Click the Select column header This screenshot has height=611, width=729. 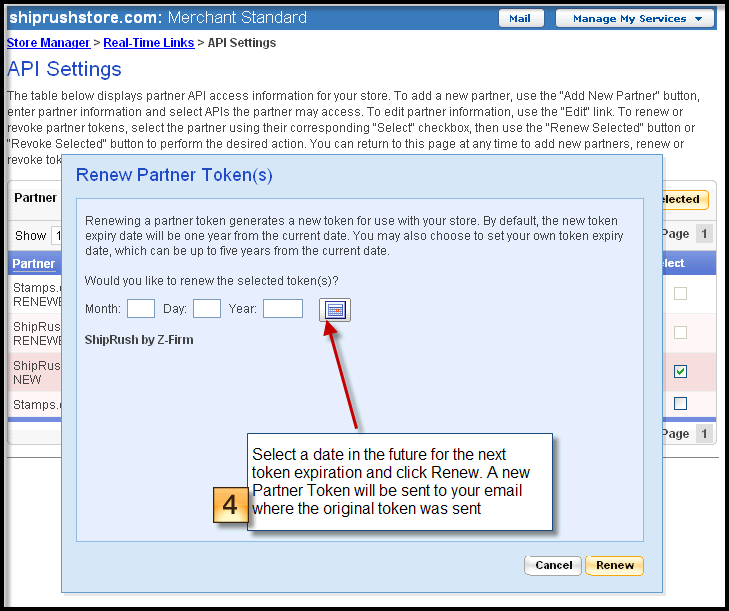[670, 264]
